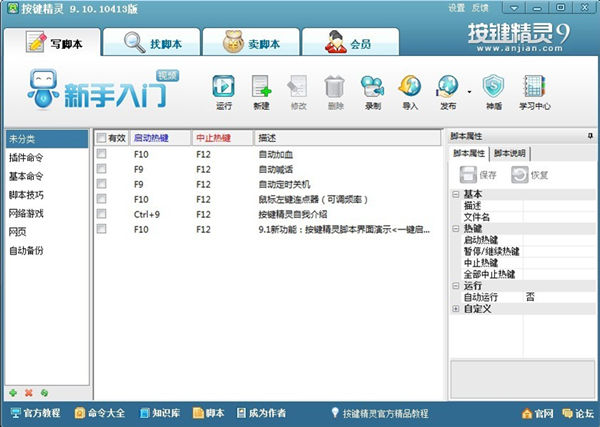600x427 pixels.
Task: Click the 启动热键 property value field
Action: click(559, 240)
